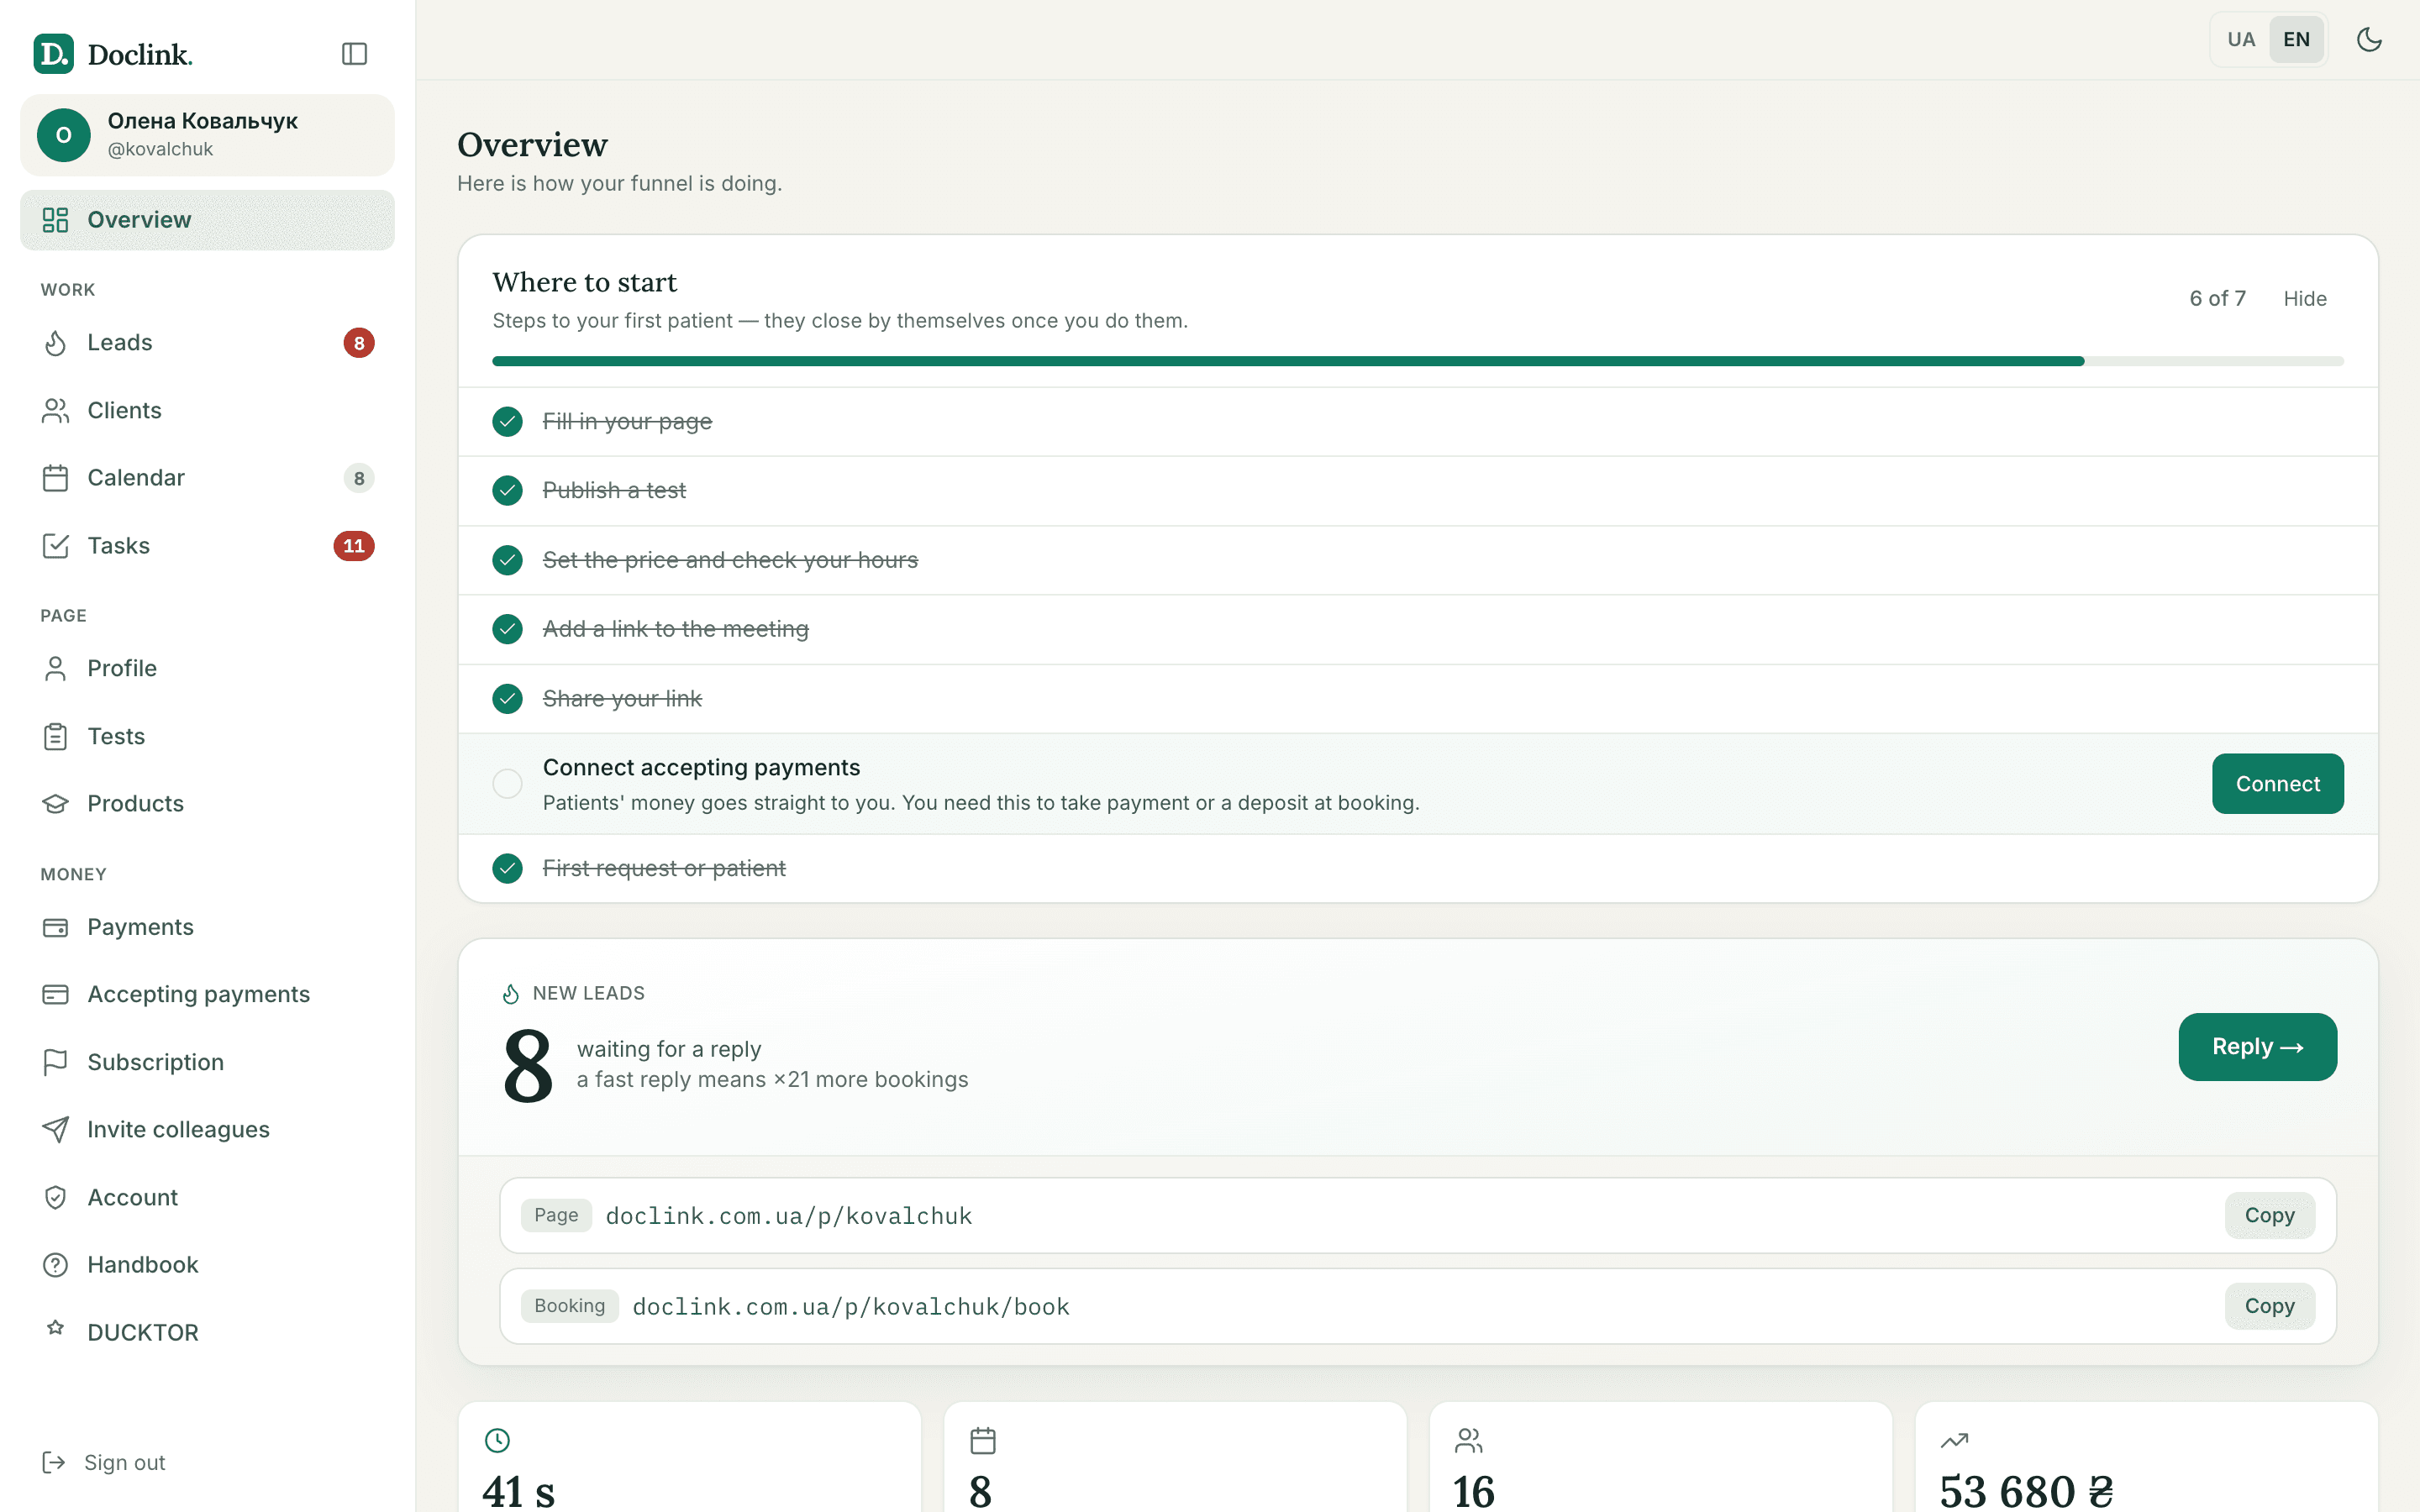Click the 'Overview' page heading
Screen dimensions: 2420x1512
(x=532, y=145)
